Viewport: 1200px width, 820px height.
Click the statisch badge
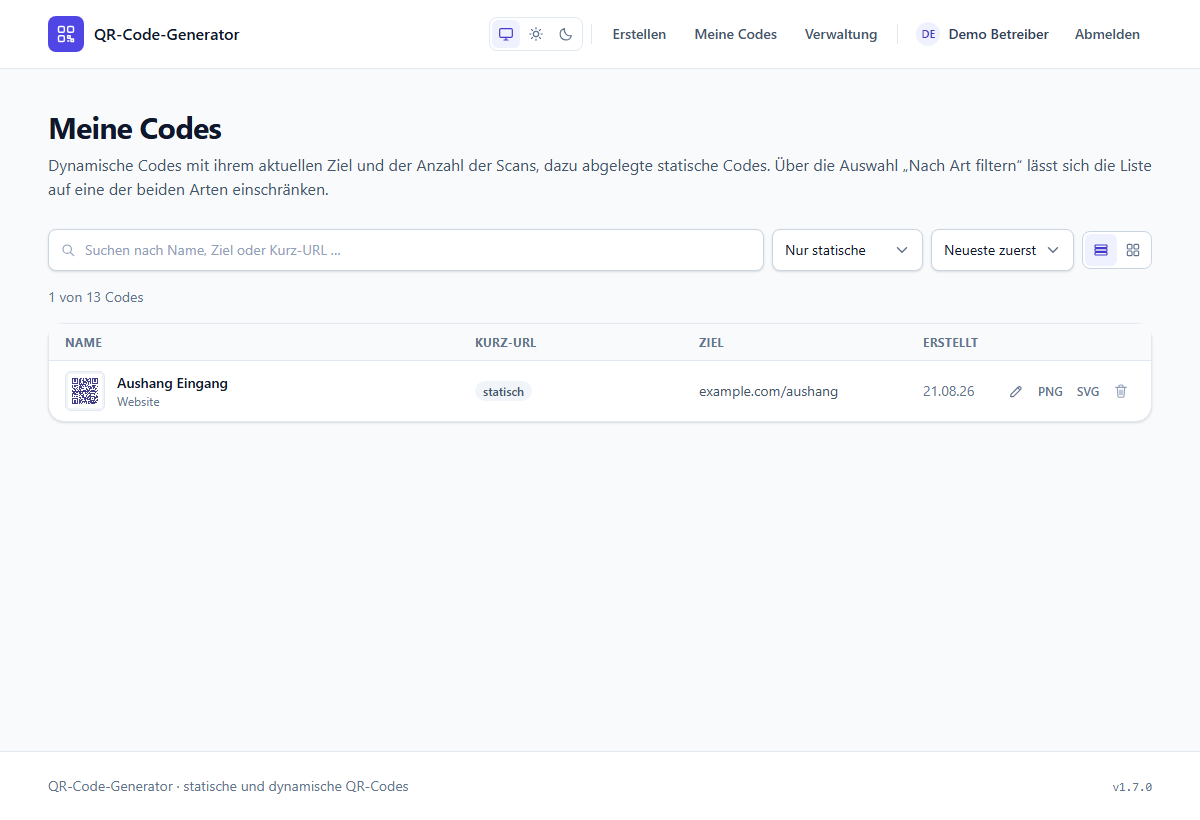point(503,392)
